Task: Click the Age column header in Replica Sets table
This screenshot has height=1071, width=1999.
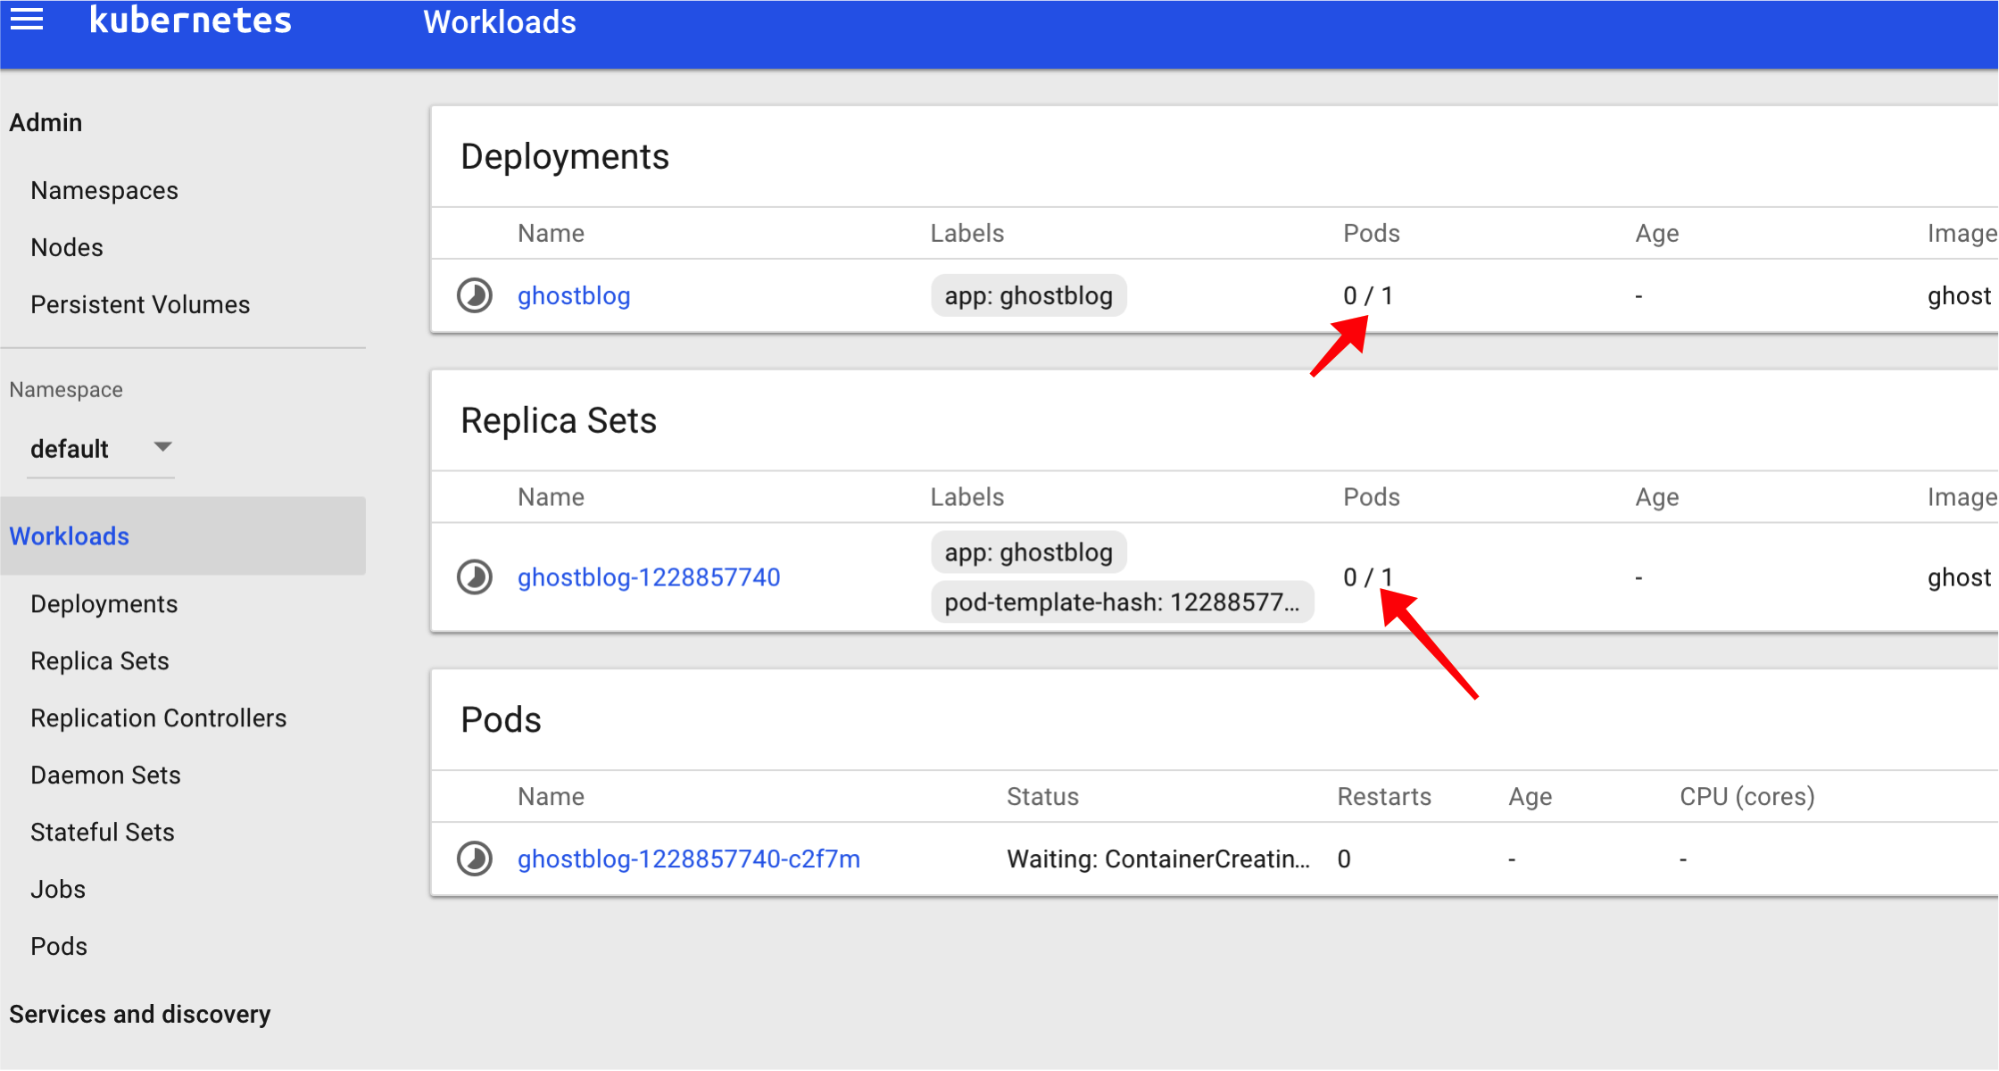Action: click(x=1657, y=498)
